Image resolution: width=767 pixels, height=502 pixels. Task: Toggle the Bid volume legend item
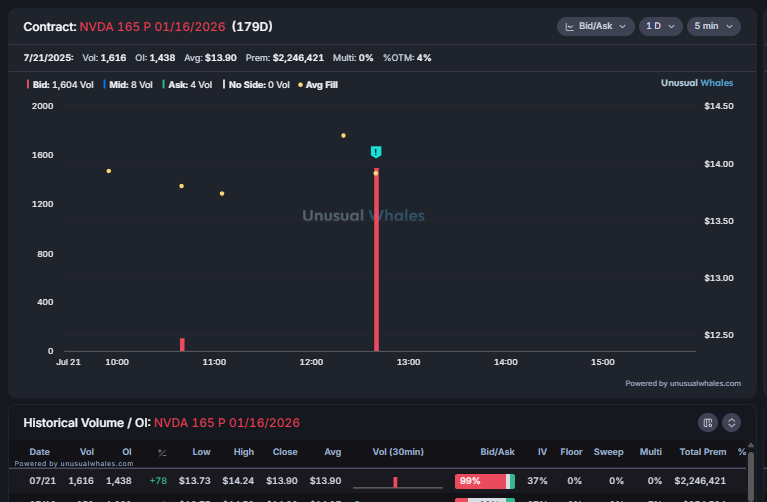point(60,85)
